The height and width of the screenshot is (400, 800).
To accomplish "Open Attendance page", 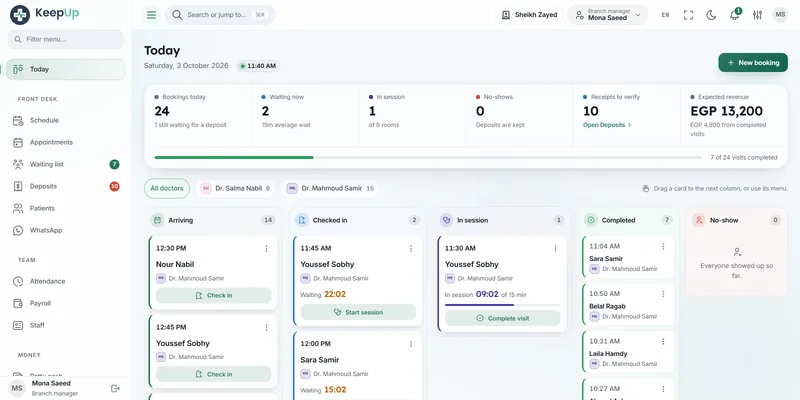I will pyautogui.click(x=65, y=281).
